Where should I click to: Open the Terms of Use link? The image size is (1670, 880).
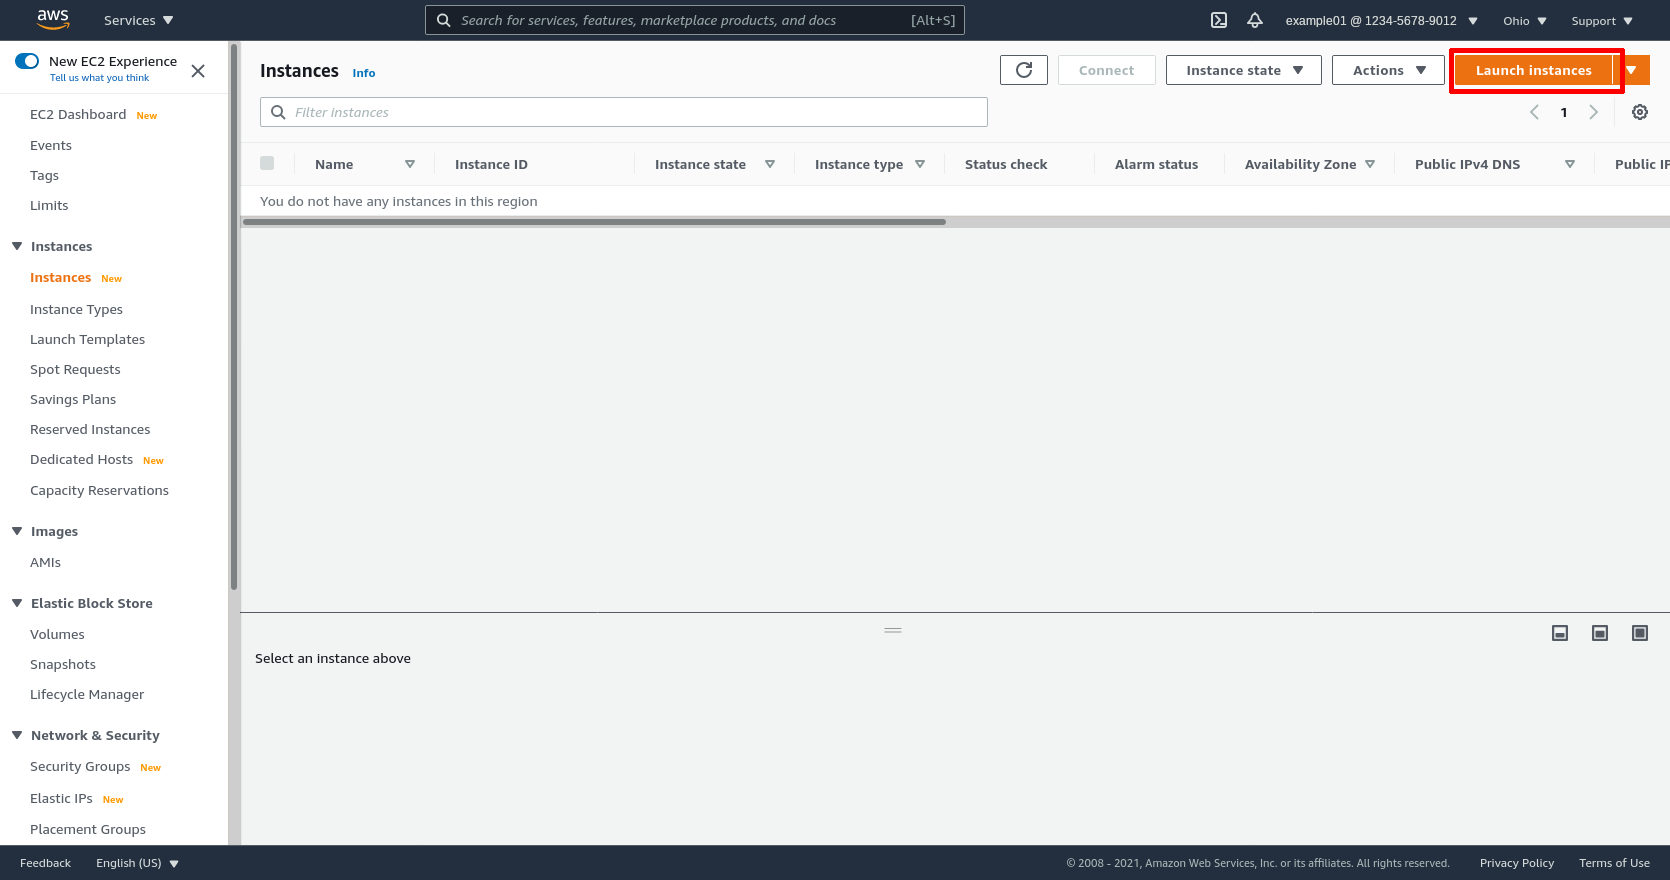(1615, 863)
